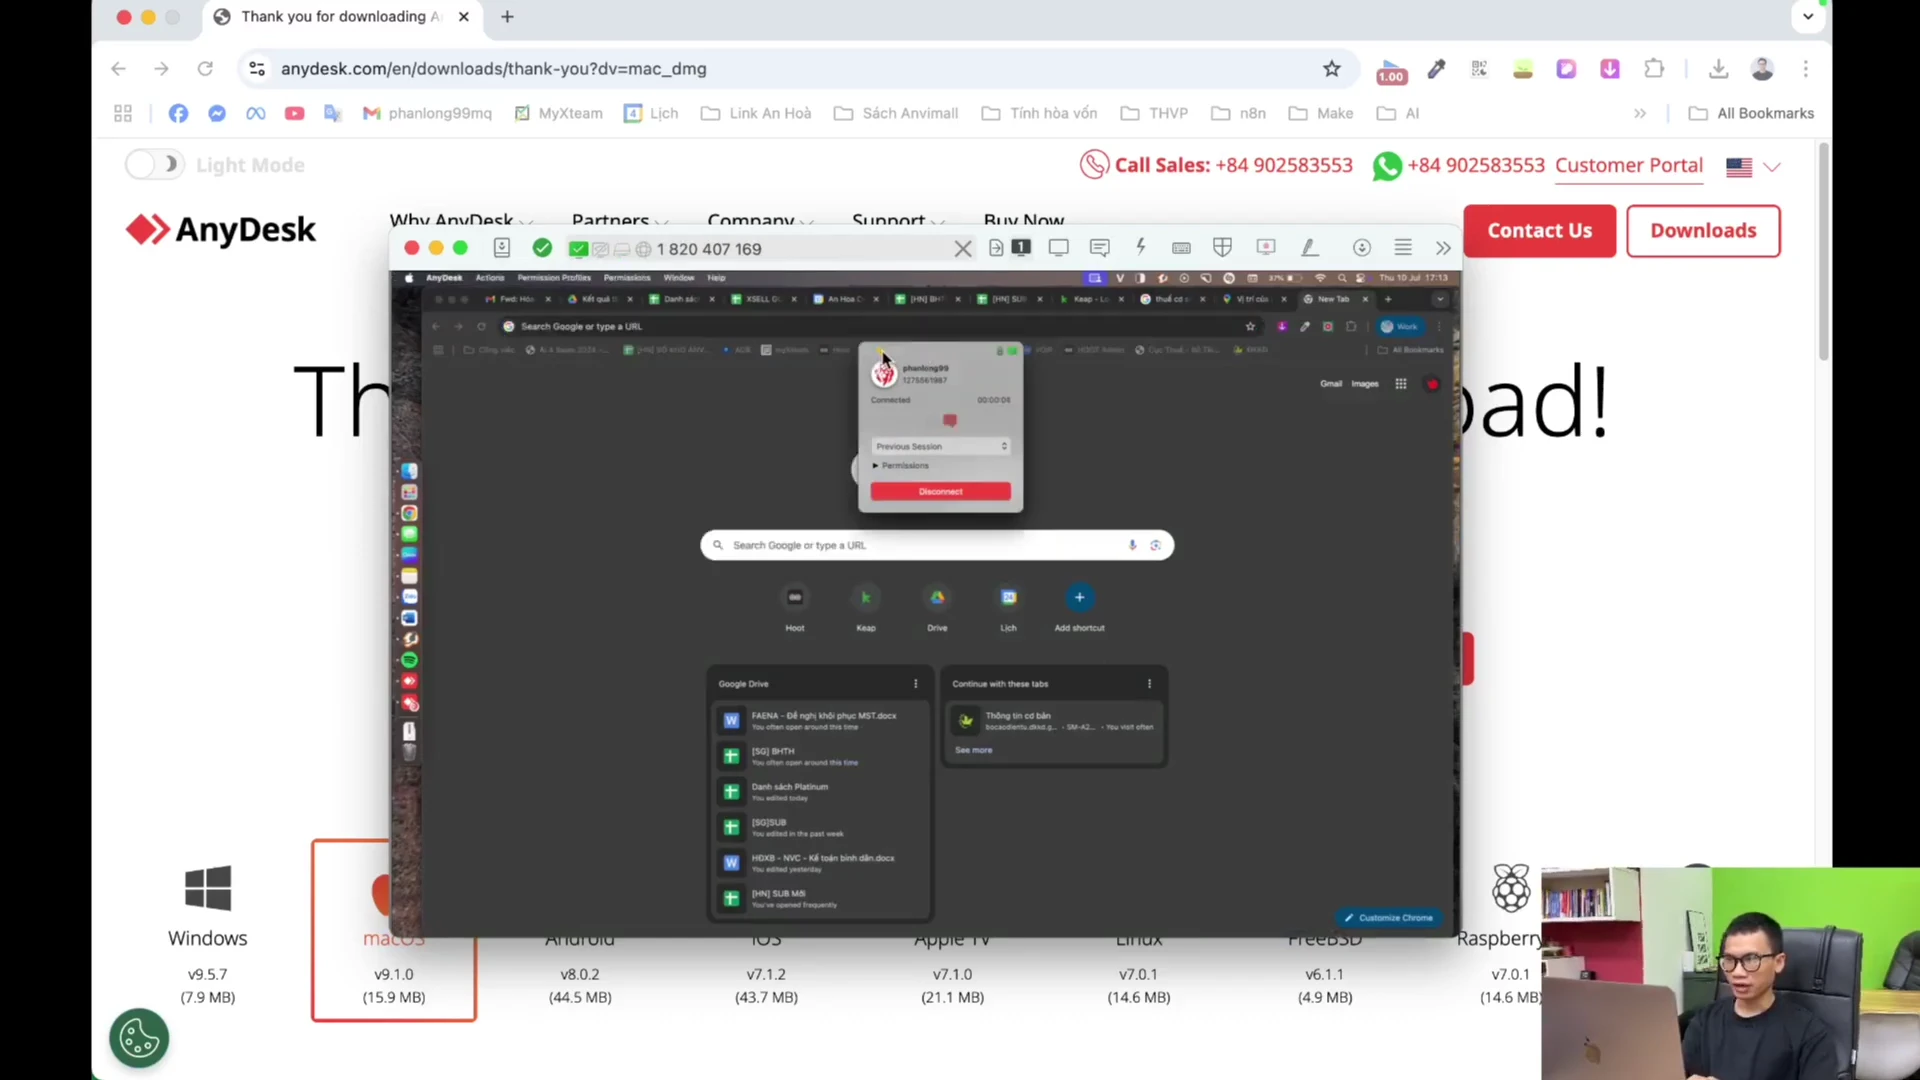Expand Chrome tab search dropdown
Image resolution: width=1920 pixels, height=1080 pixels.
1808,17
